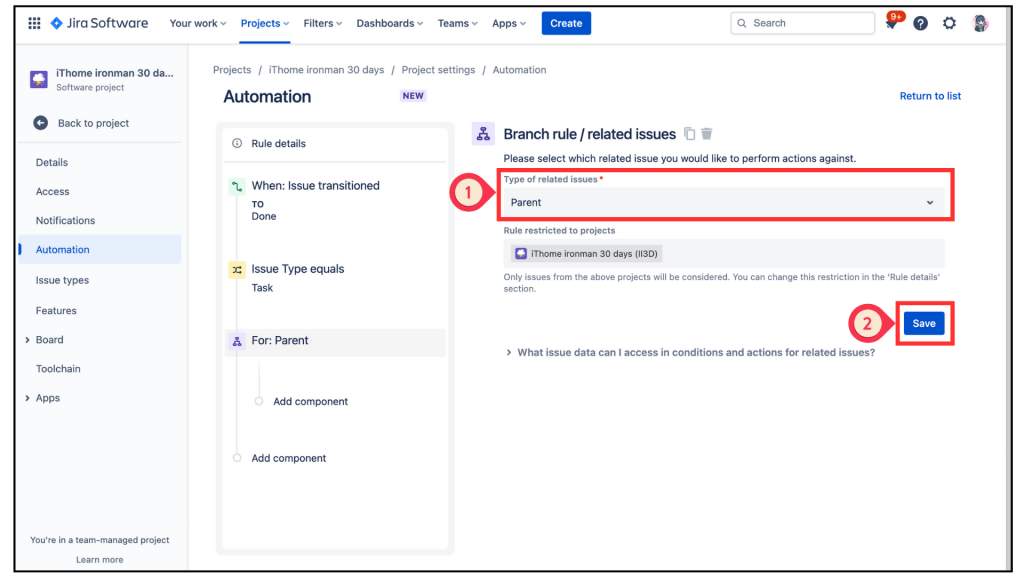Select the Rule details row
The image size is (1024, 576).
pos(335,143)
